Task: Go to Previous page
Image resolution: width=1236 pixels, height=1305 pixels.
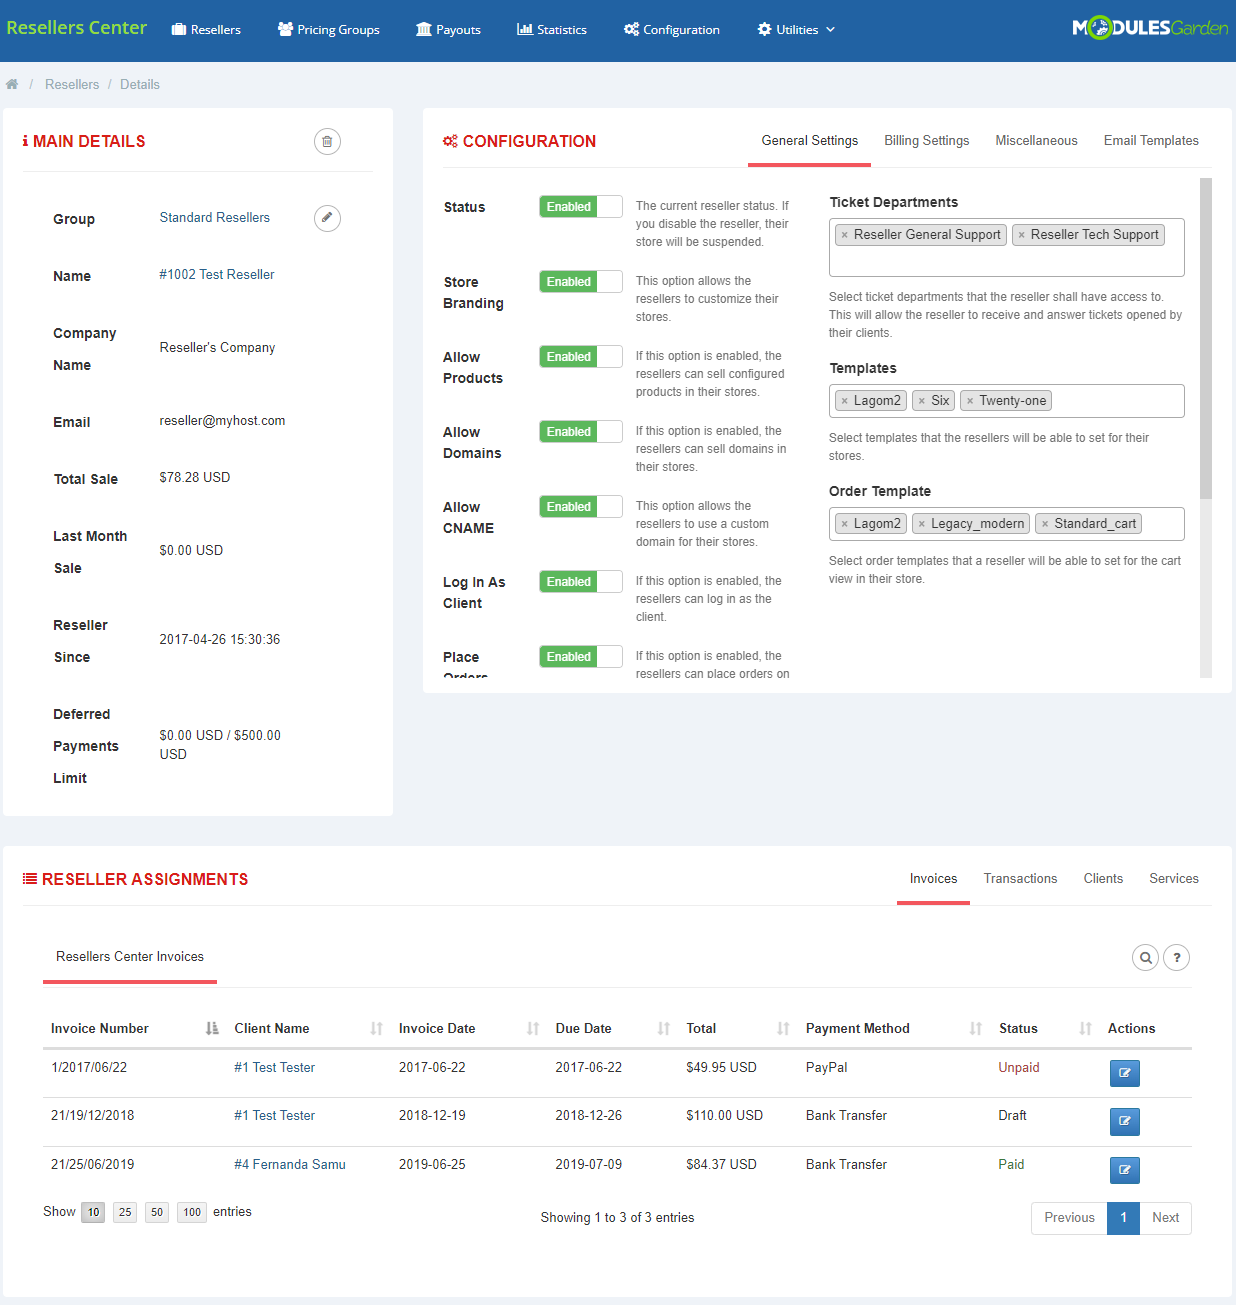Action: pos(1069,1218)
